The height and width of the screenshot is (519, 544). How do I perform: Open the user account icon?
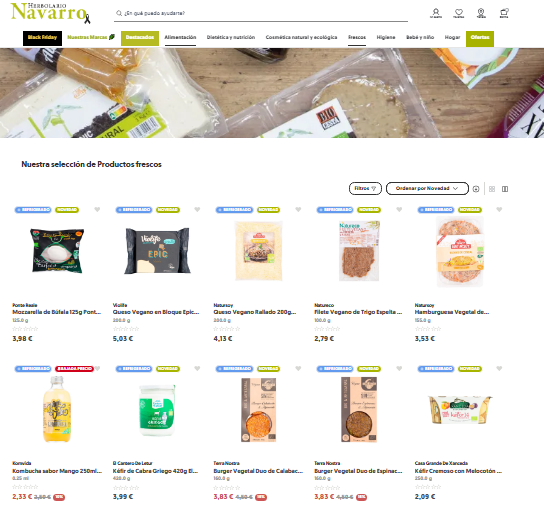[436, 13]
